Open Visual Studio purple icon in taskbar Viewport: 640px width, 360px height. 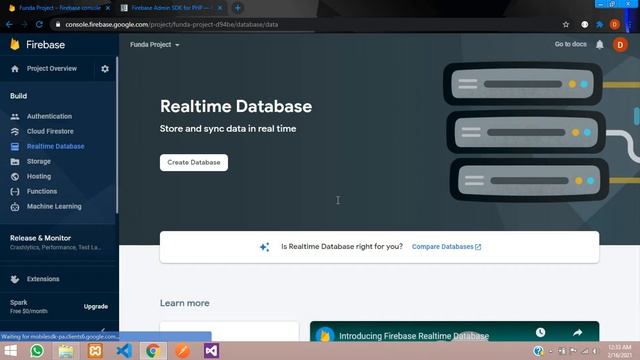pyautogui.click(x=211, y=351)
